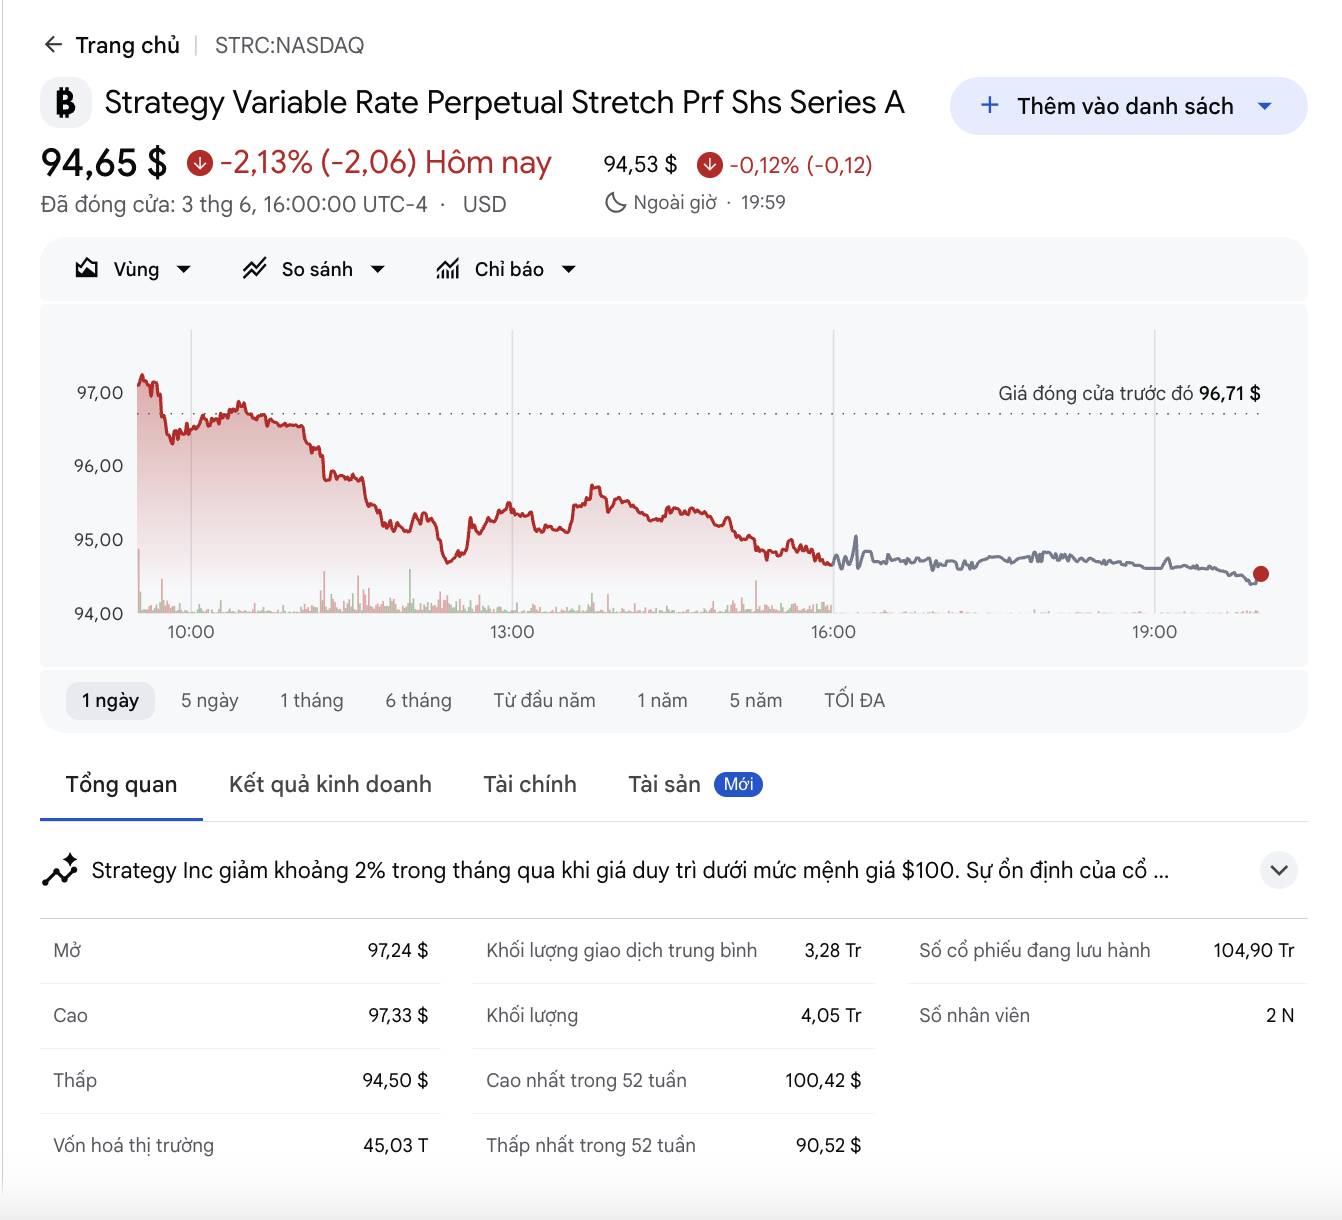Click the Bitcoin logo next to Strategy title
The height and width of the screenshot is (1220, 1342).
coord(66,103)
